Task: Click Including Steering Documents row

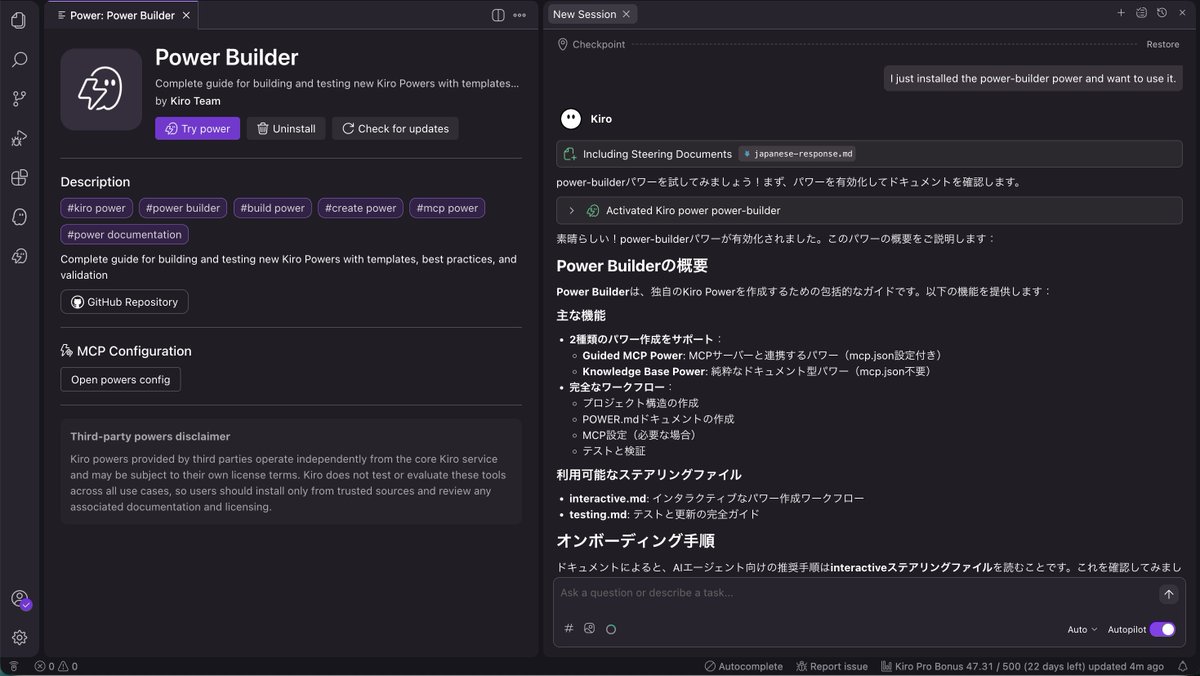Action: (x=869, y=154)
